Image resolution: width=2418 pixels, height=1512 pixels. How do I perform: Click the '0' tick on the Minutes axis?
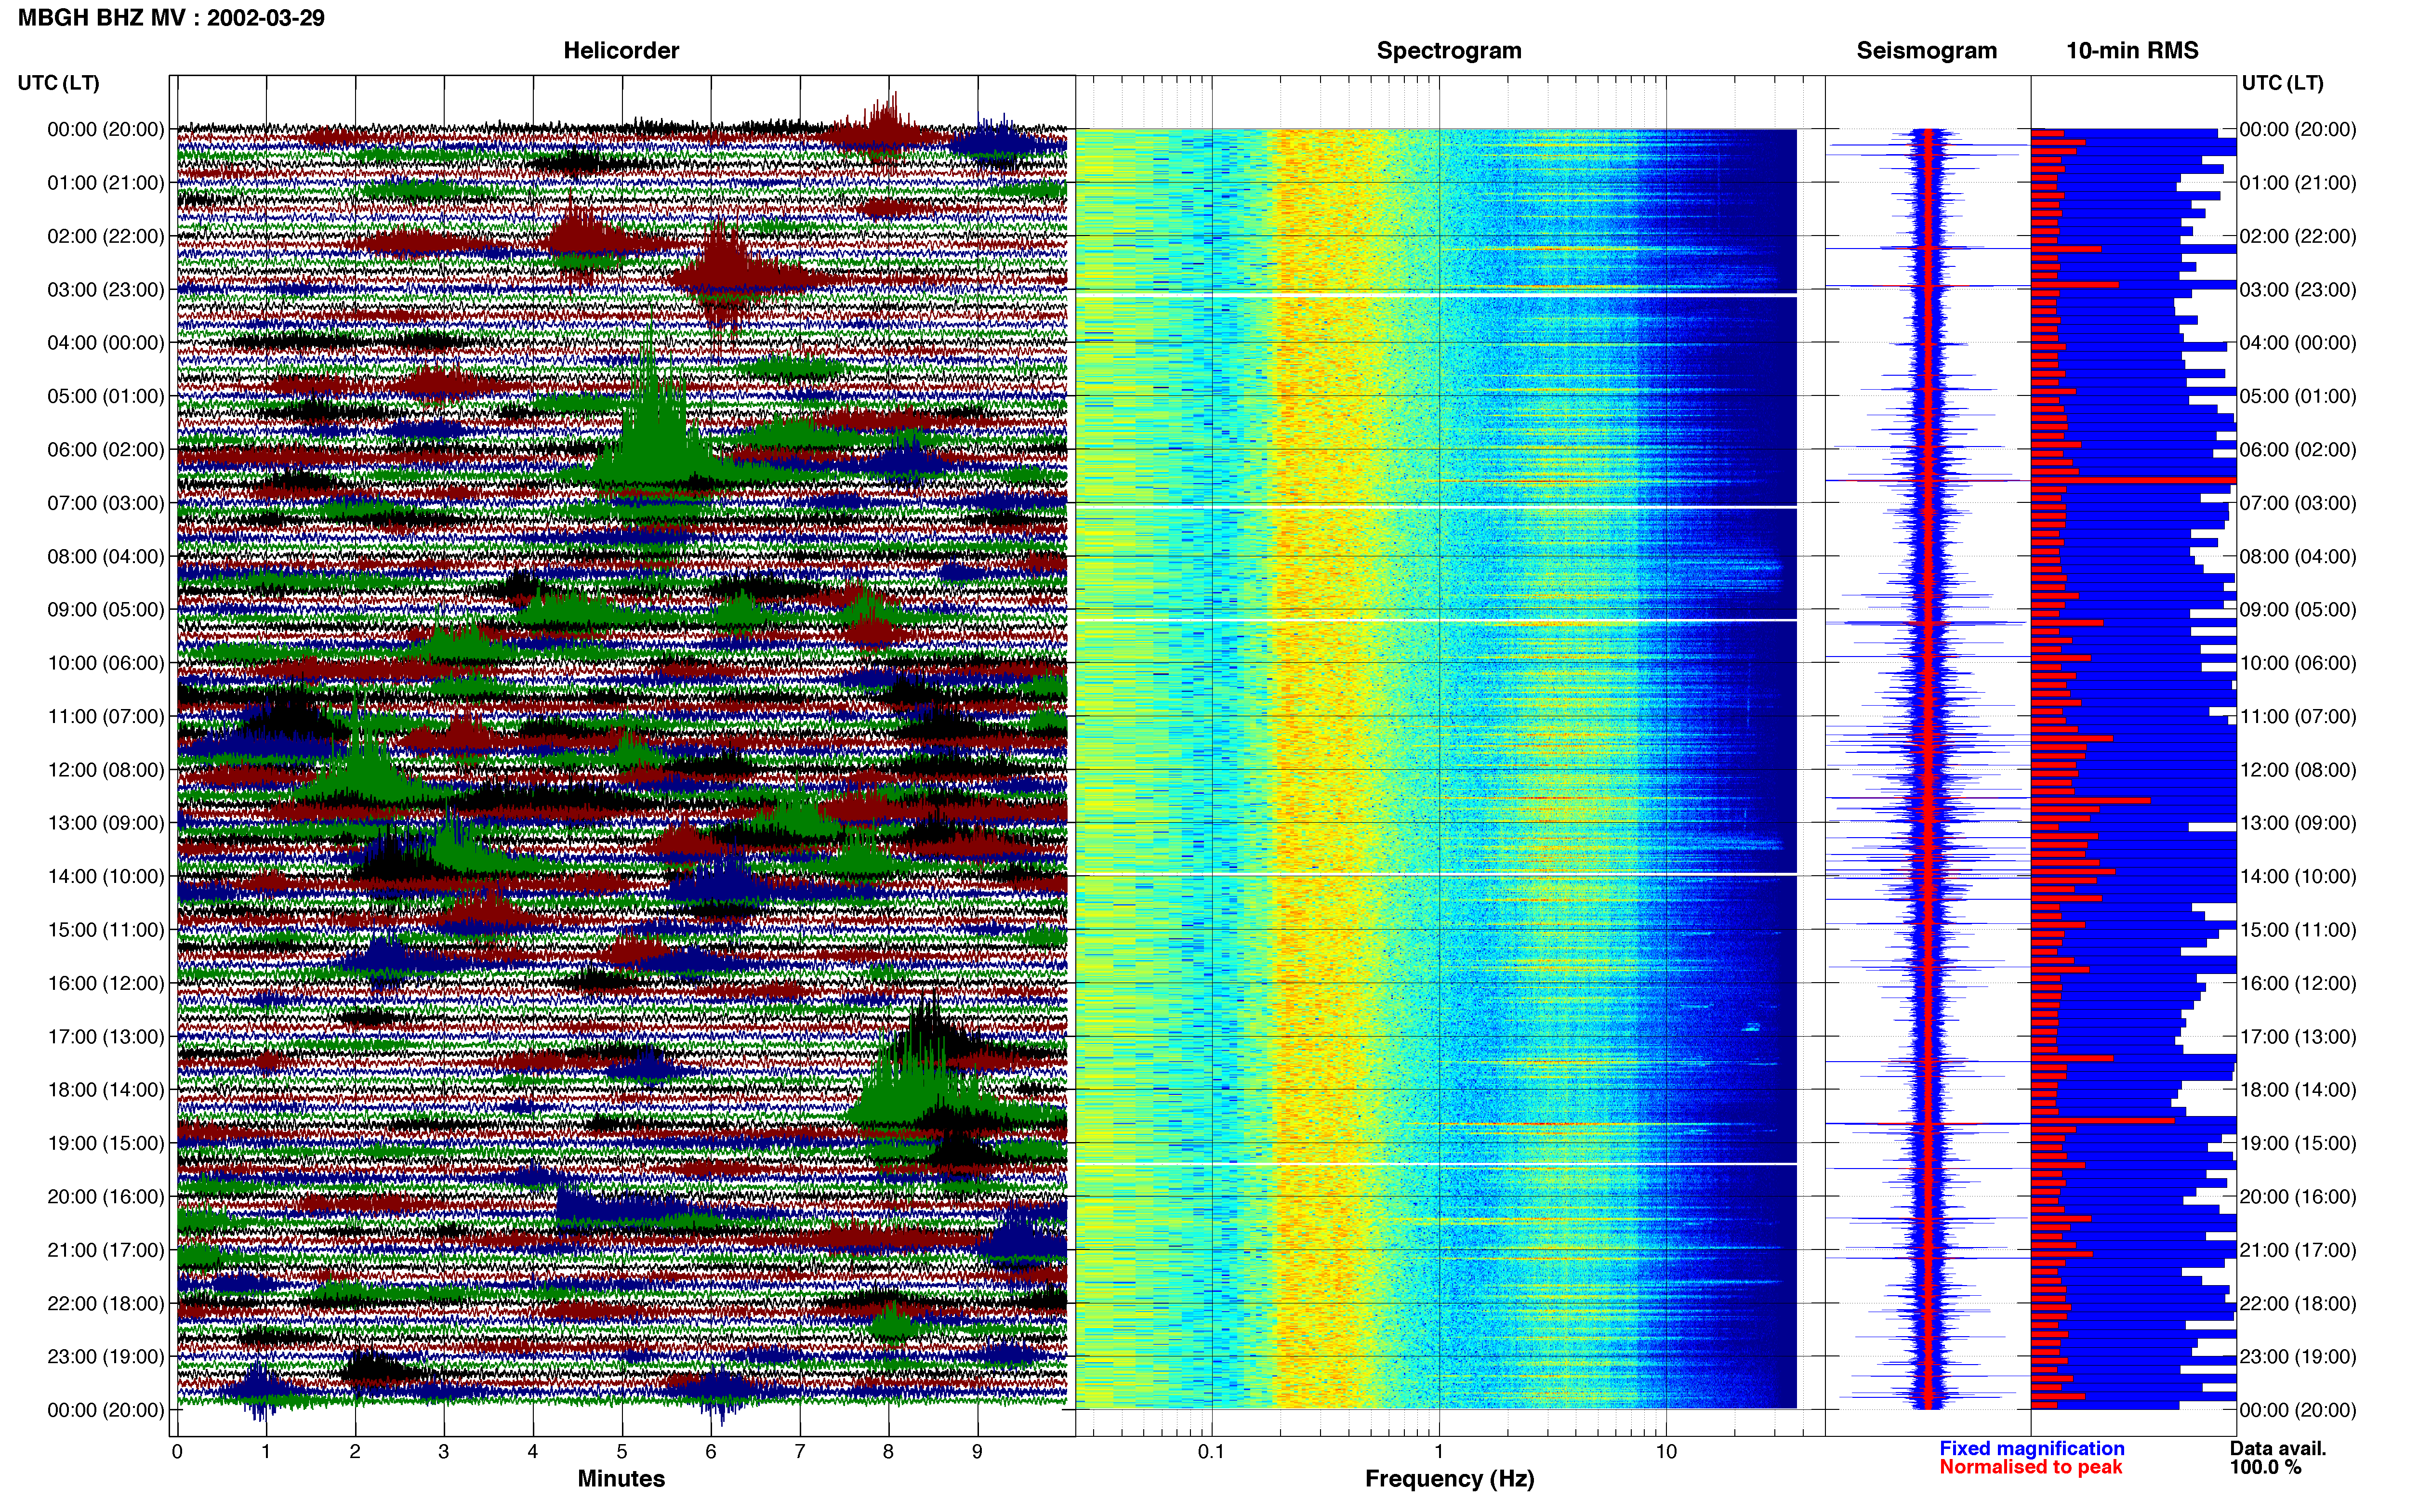177,1452
